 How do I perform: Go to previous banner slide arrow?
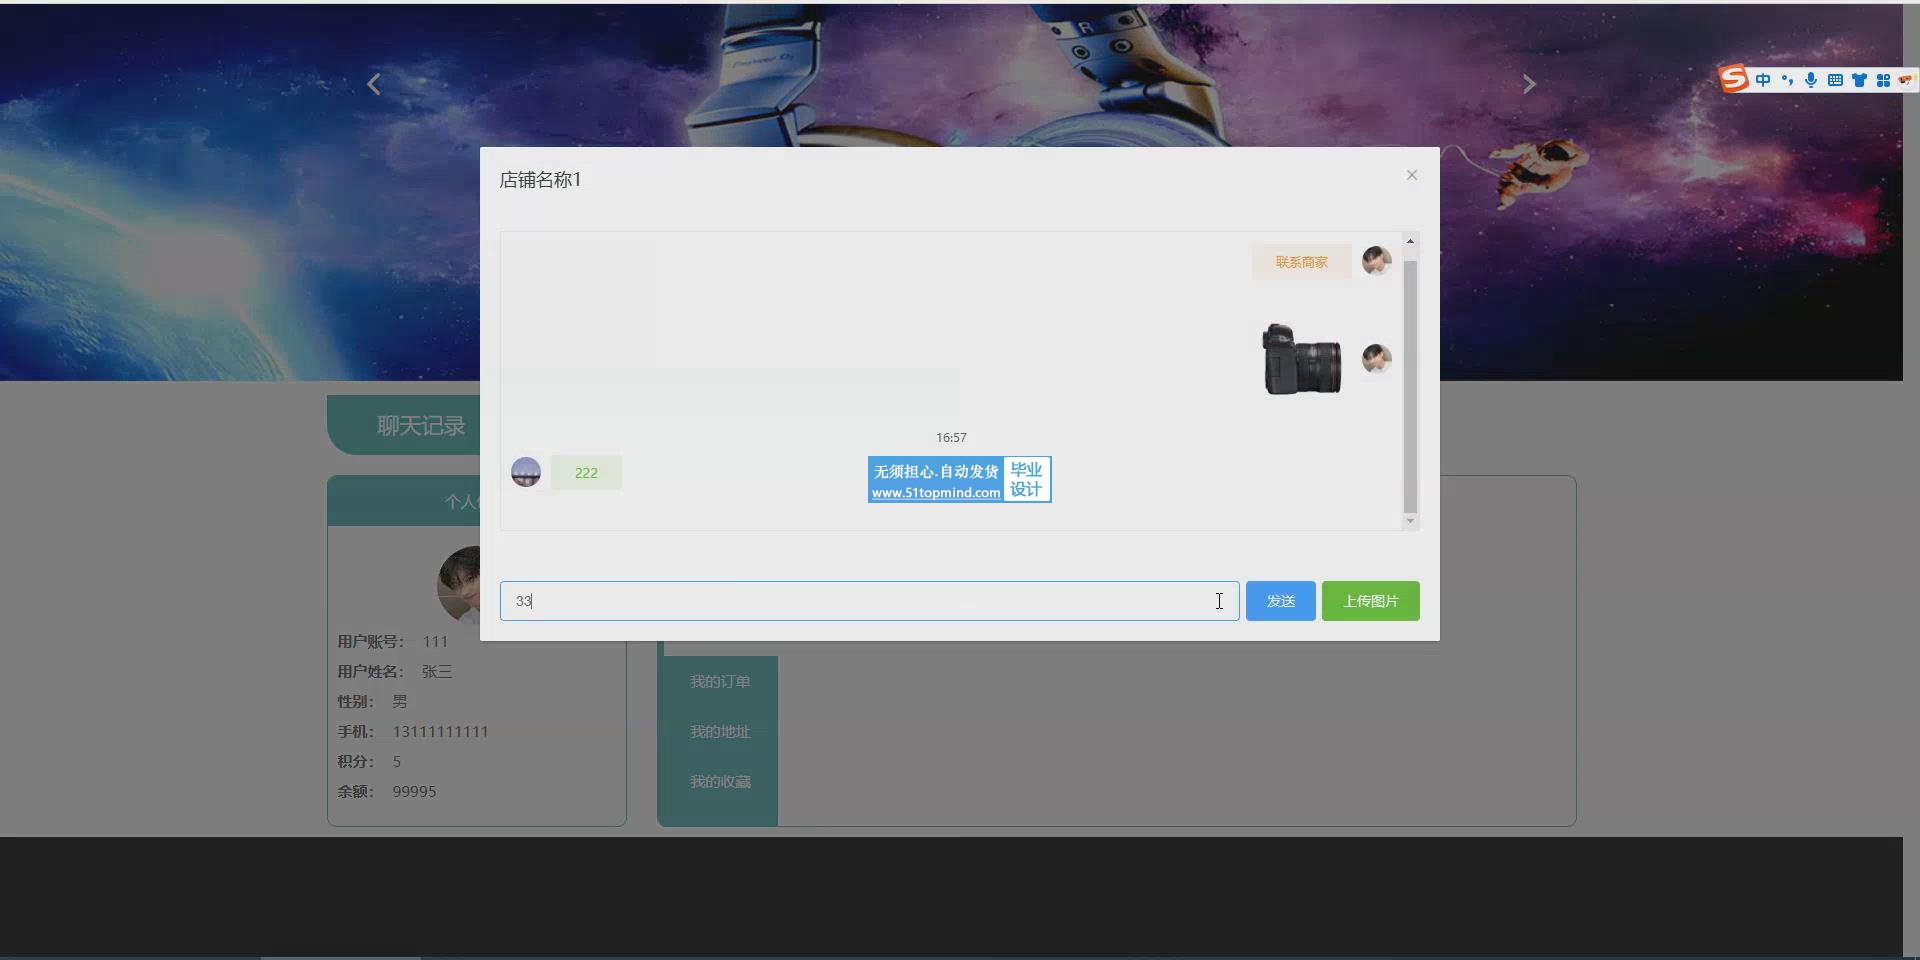[374, 85]
